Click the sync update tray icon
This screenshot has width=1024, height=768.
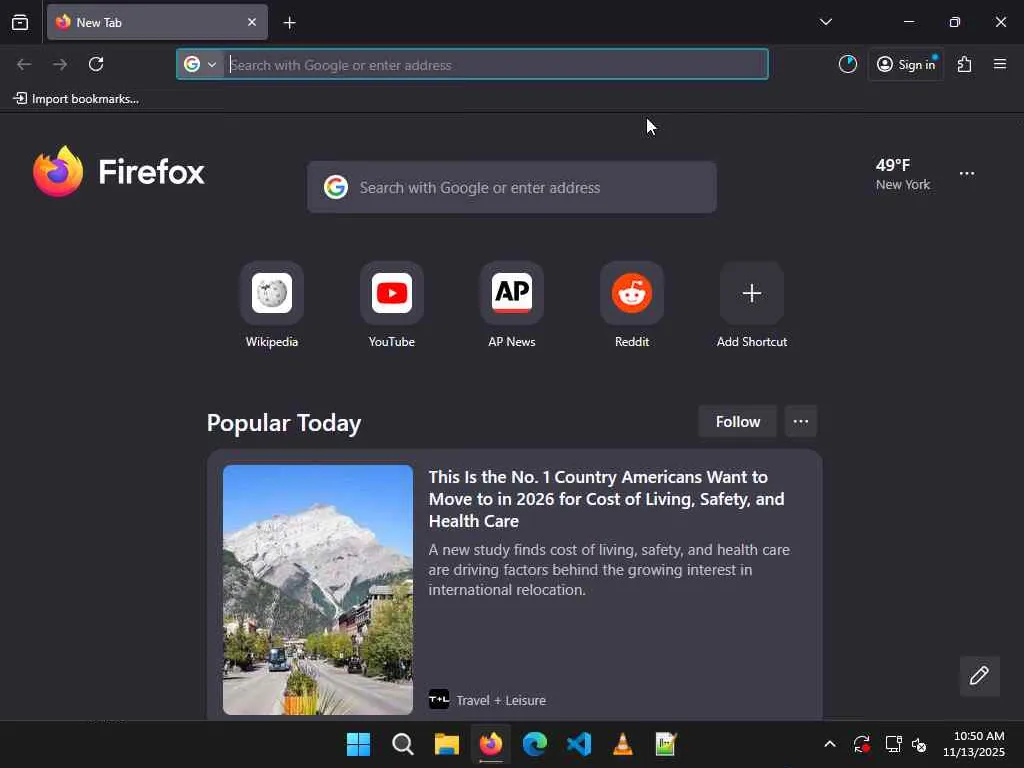(x=861, y=744)
